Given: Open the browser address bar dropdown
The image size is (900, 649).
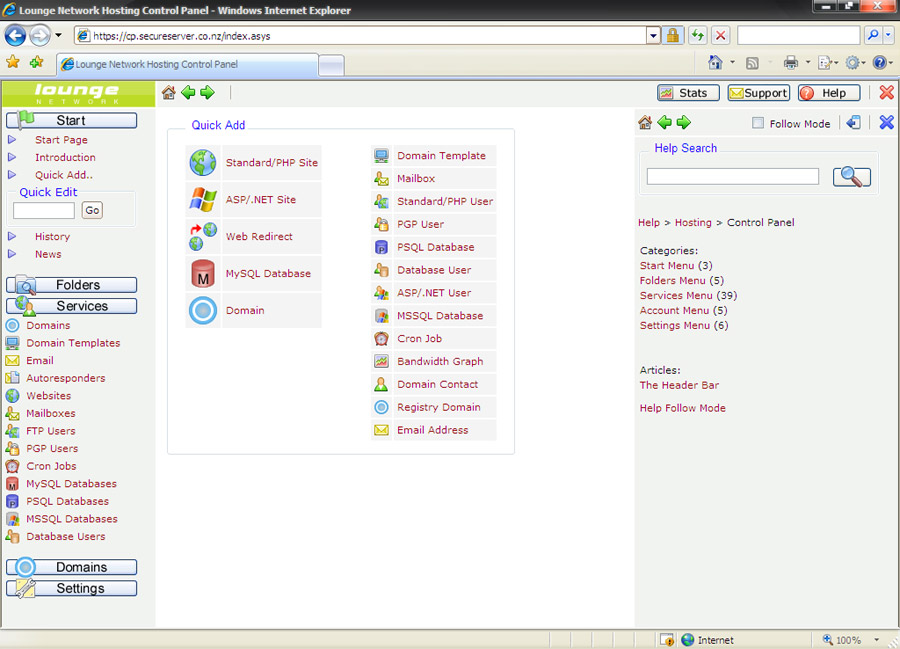Looking at the screenshot, I should pos(653,36).
